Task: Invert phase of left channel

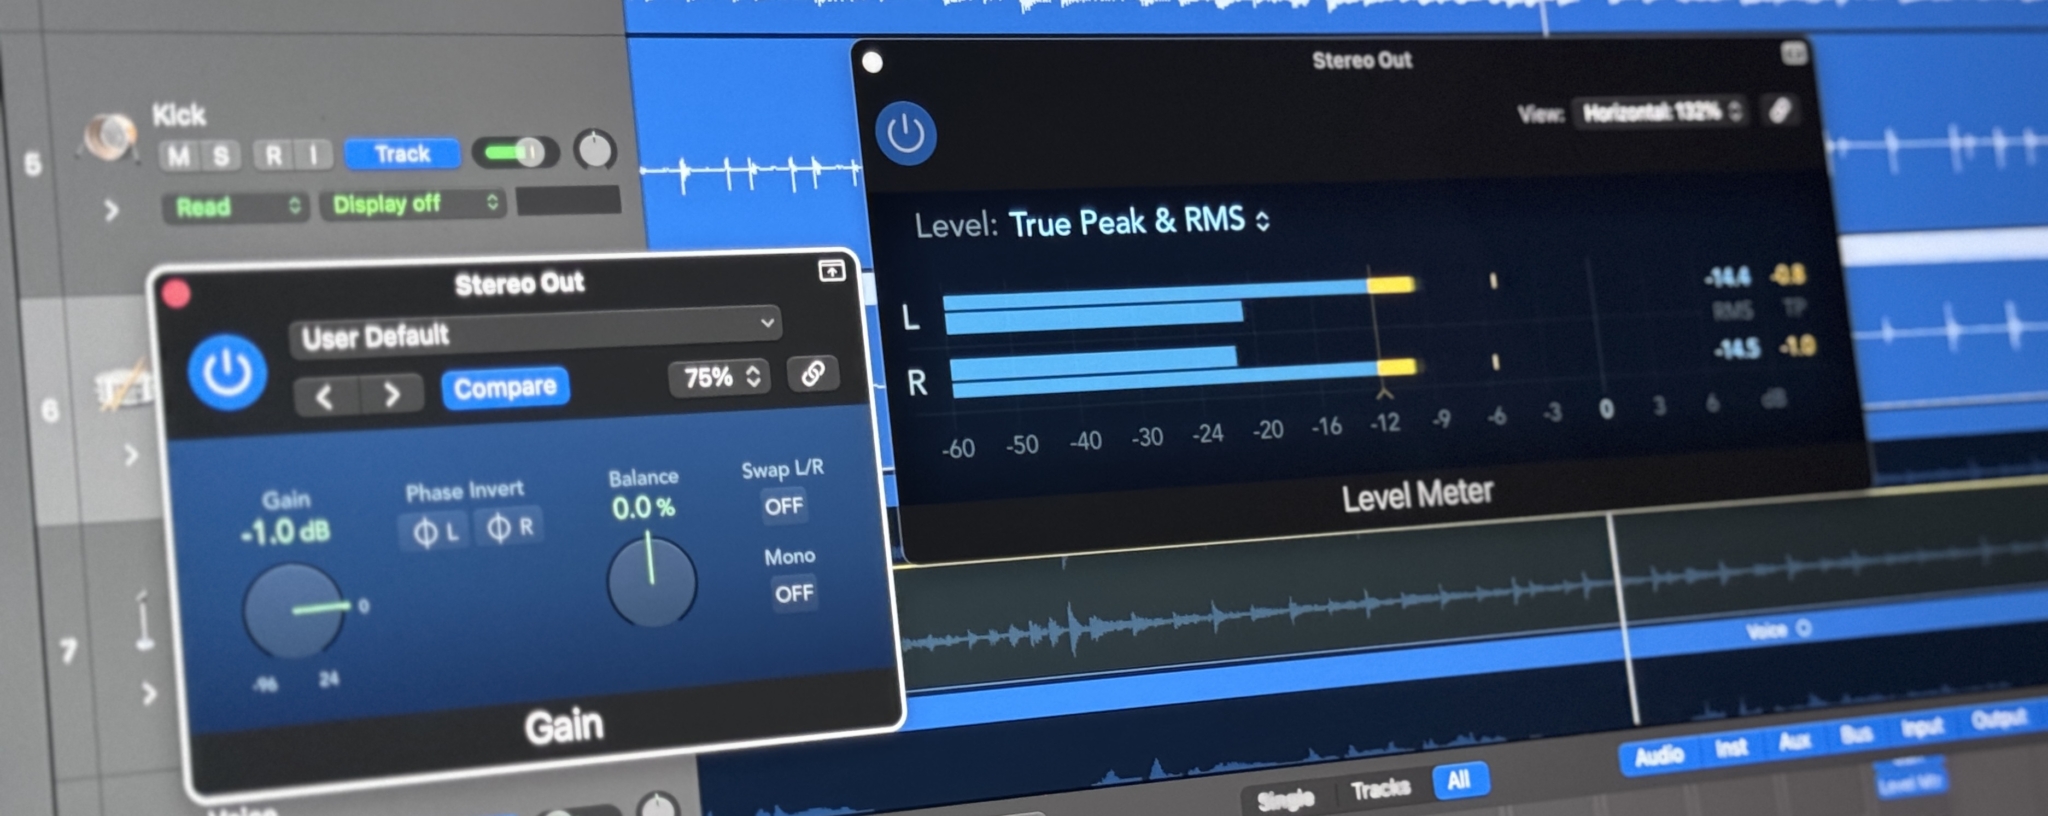Action: (x=434, y=531)
